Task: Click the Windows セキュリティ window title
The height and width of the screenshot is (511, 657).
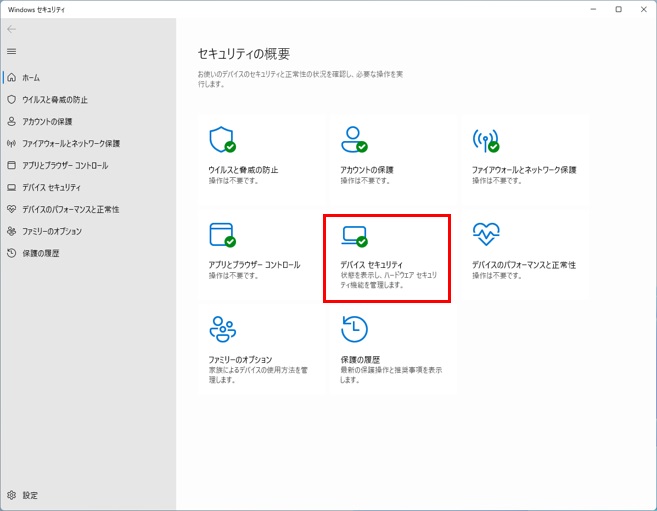Action: click(x=36, y=9)
